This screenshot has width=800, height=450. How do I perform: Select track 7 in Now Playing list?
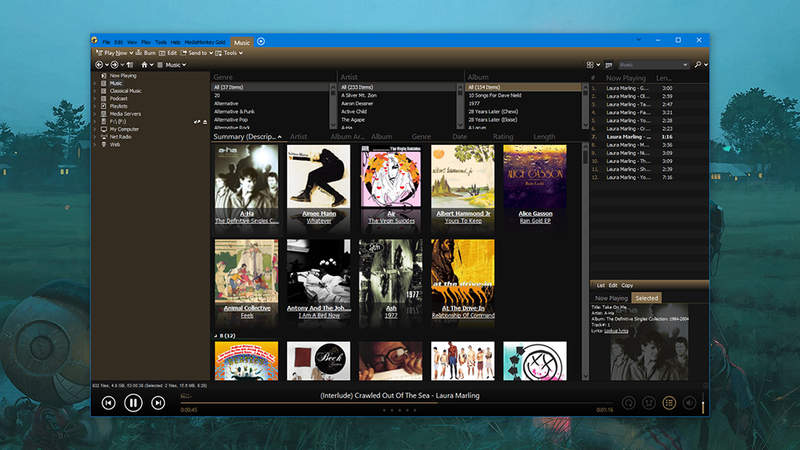(x=649, y=137)
